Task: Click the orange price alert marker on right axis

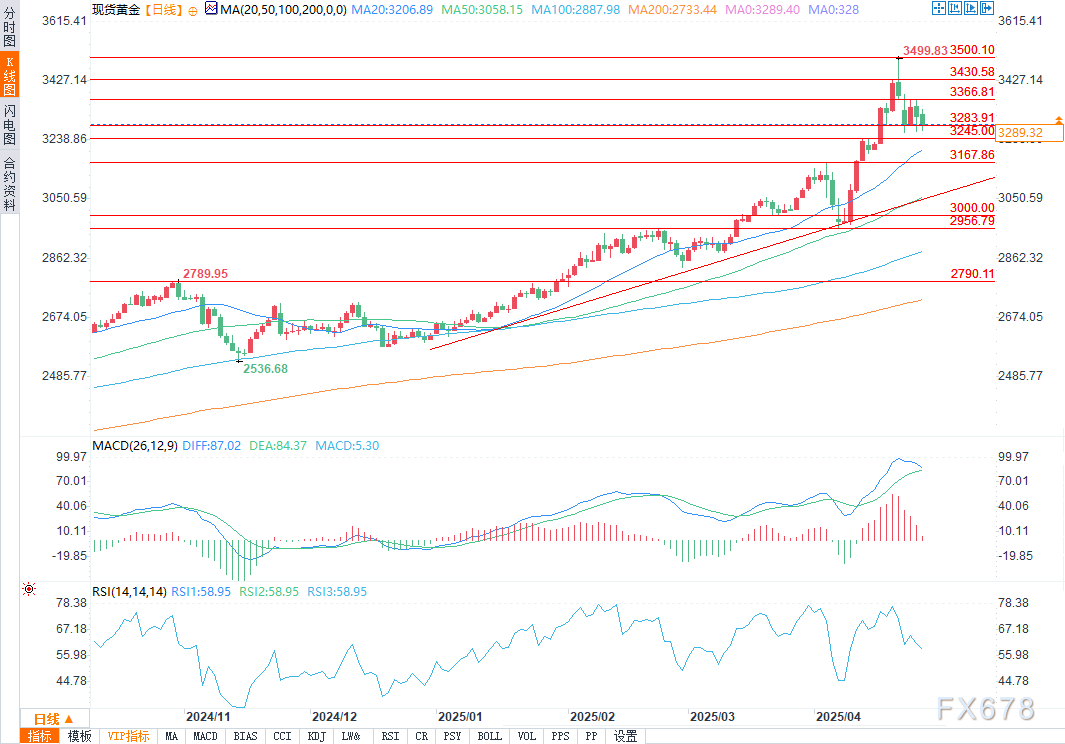Action: (1058, 120)
